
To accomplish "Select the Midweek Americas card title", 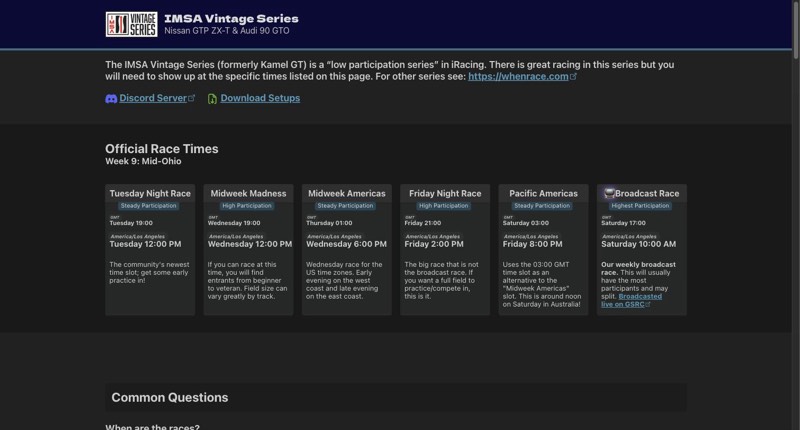I will point(347,193).
